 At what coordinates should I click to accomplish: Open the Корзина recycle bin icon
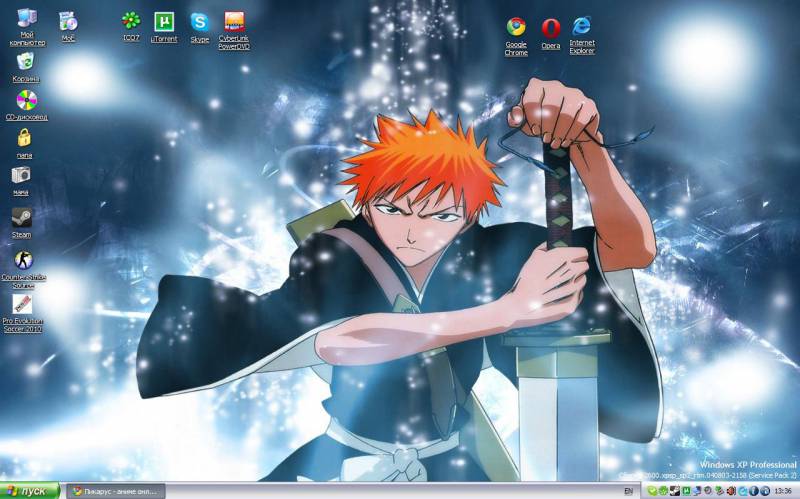pos(26,67)
